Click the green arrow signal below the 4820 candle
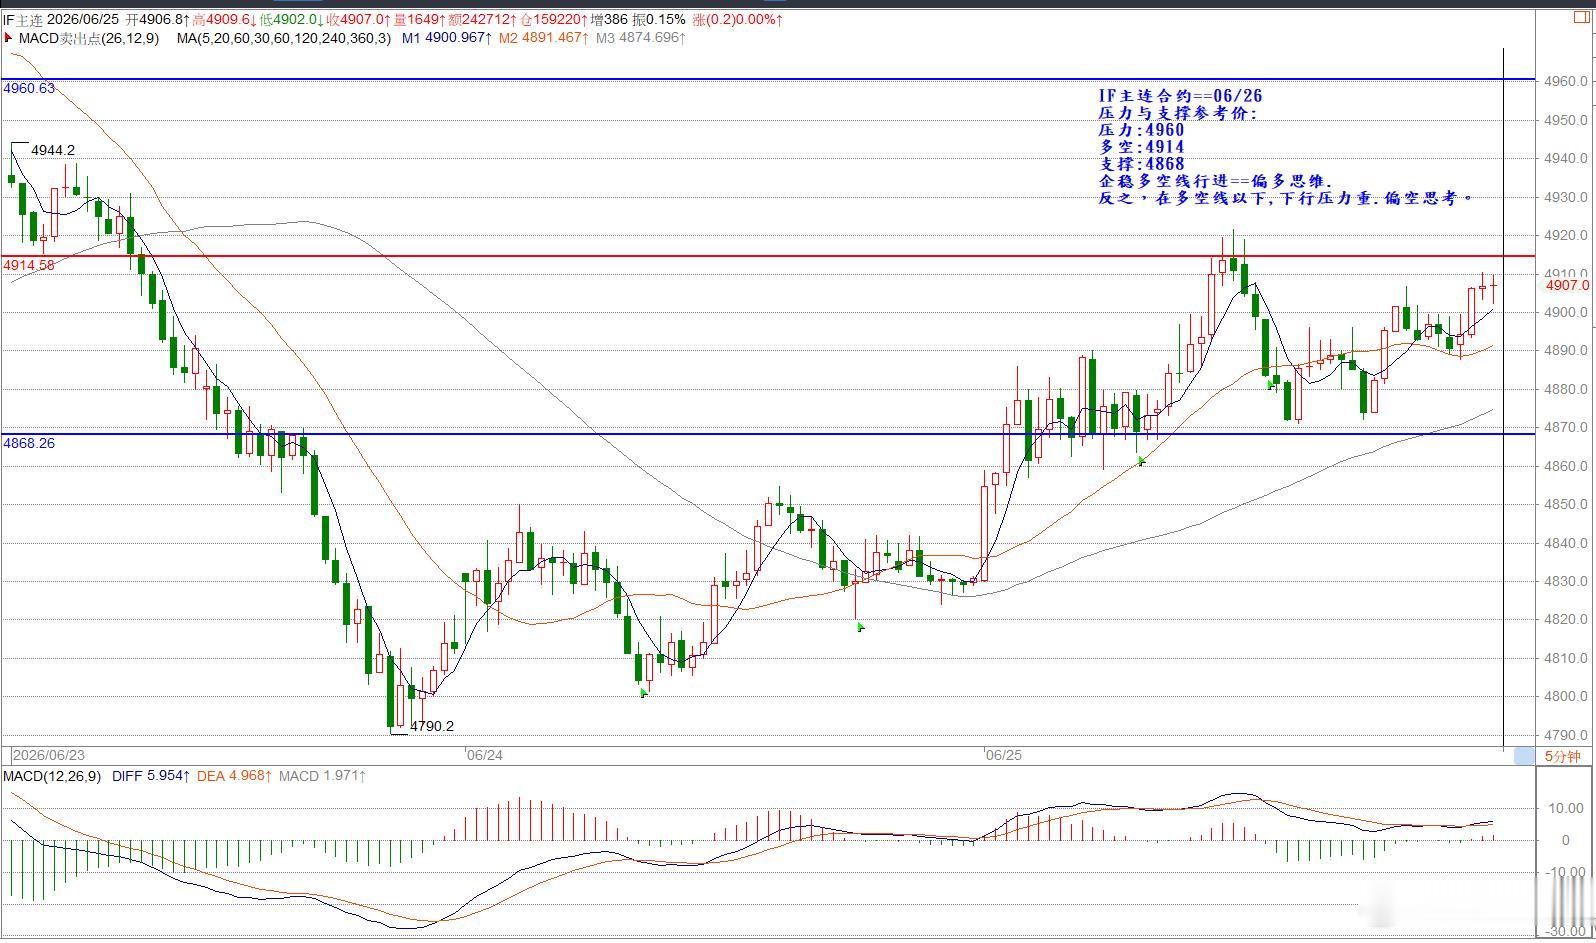The width and height of the screenshot is (1596, 943). point(860,627)
